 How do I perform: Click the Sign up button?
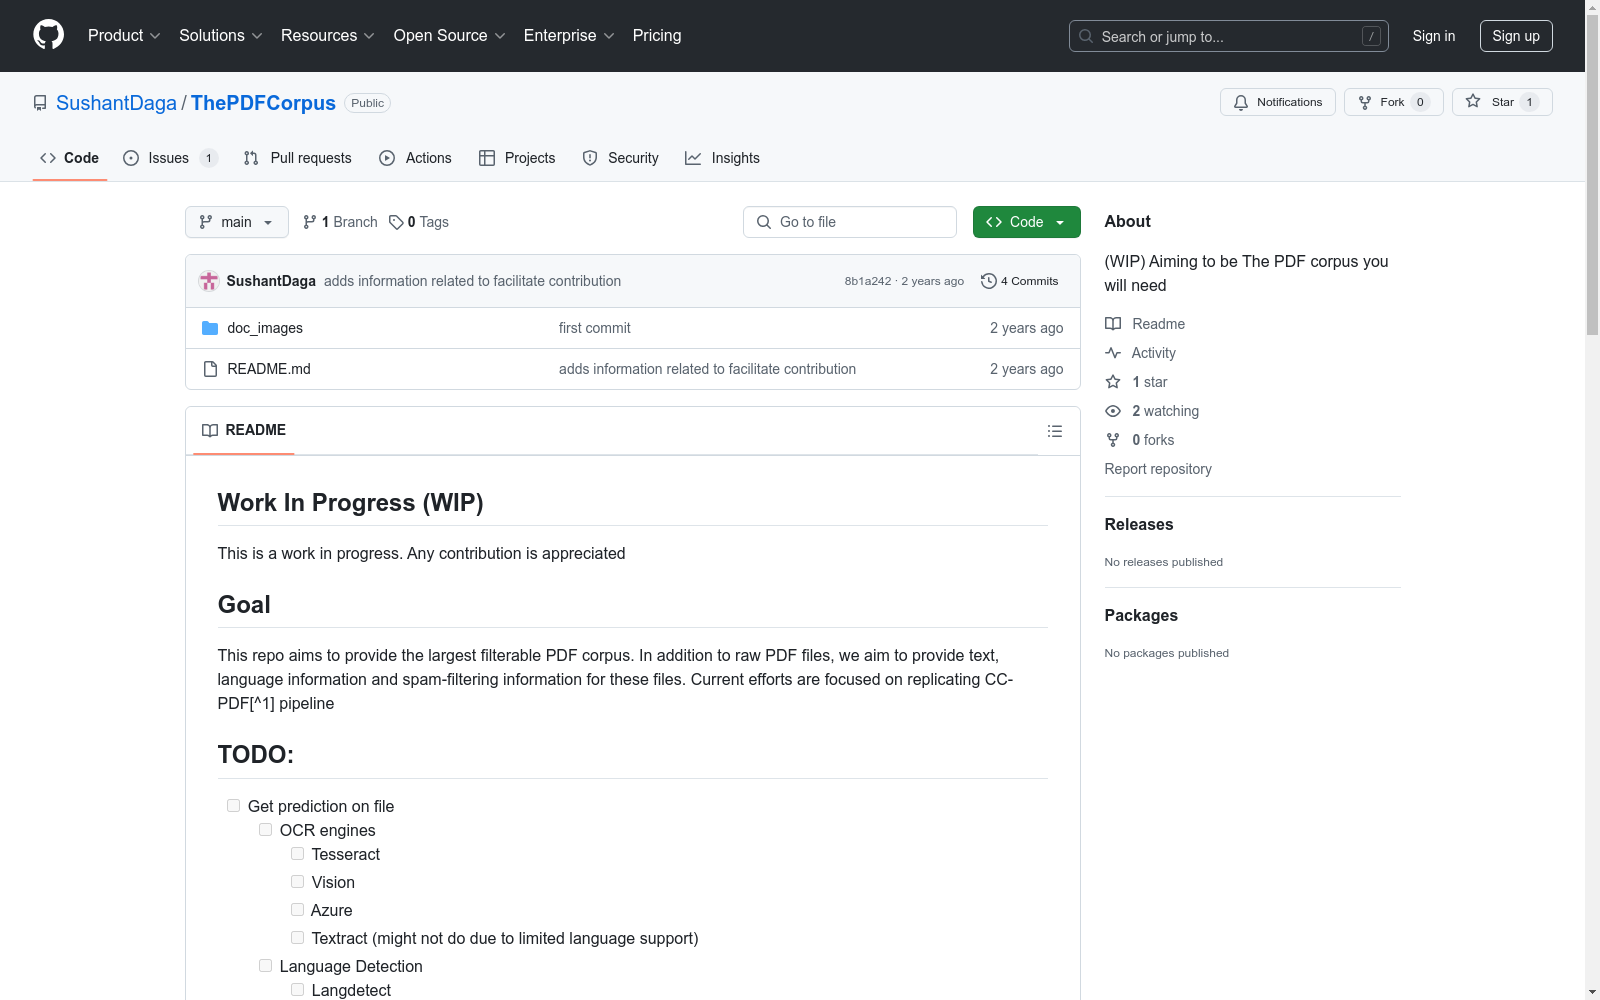pyautogui.click(x=1516, y=36)
